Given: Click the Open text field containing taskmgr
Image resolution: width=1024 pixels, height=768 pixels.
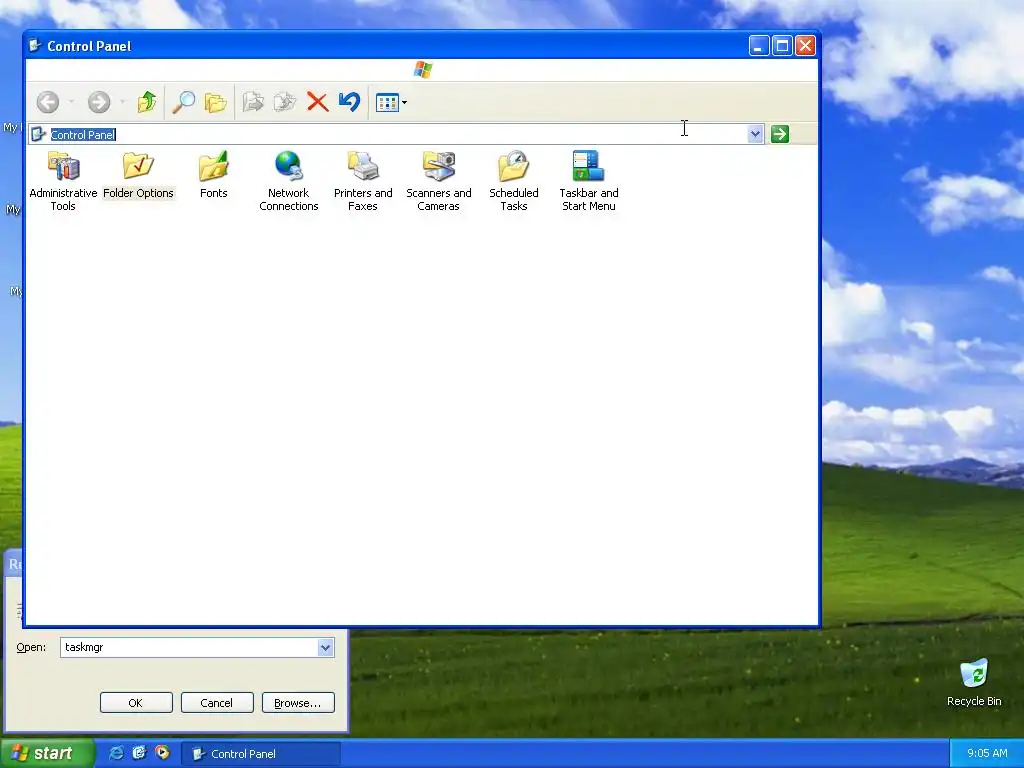Looking at the screenshot, I should click(189, 647).
